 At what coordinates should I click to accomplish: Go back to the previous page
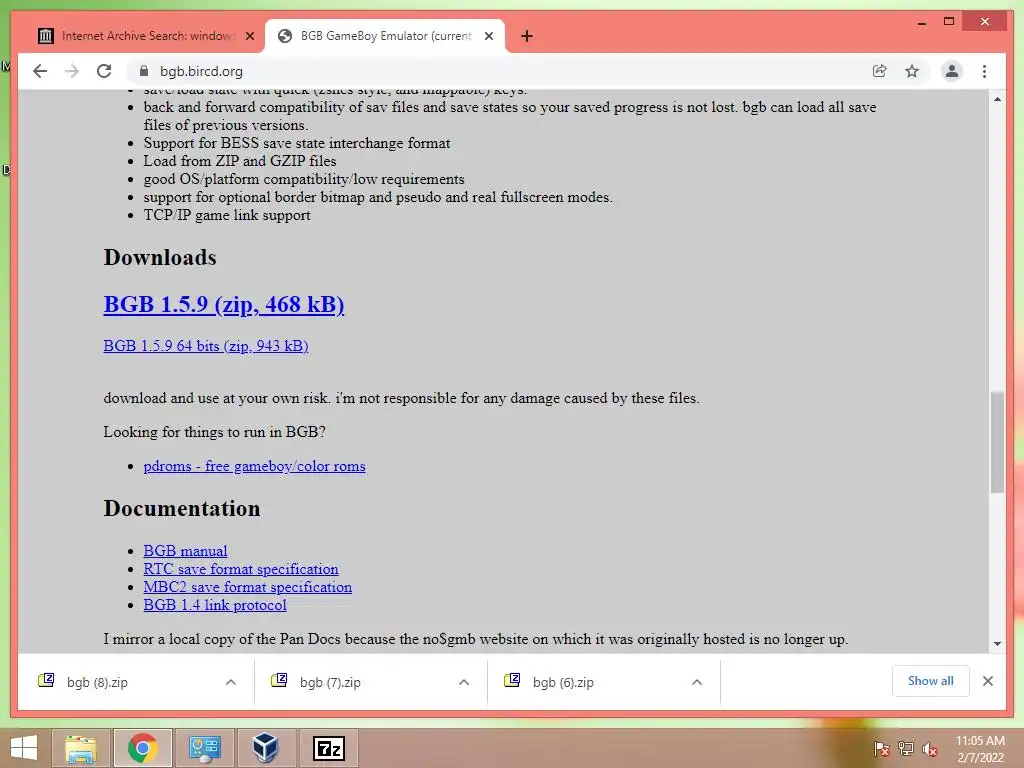[x=40, y=71]
